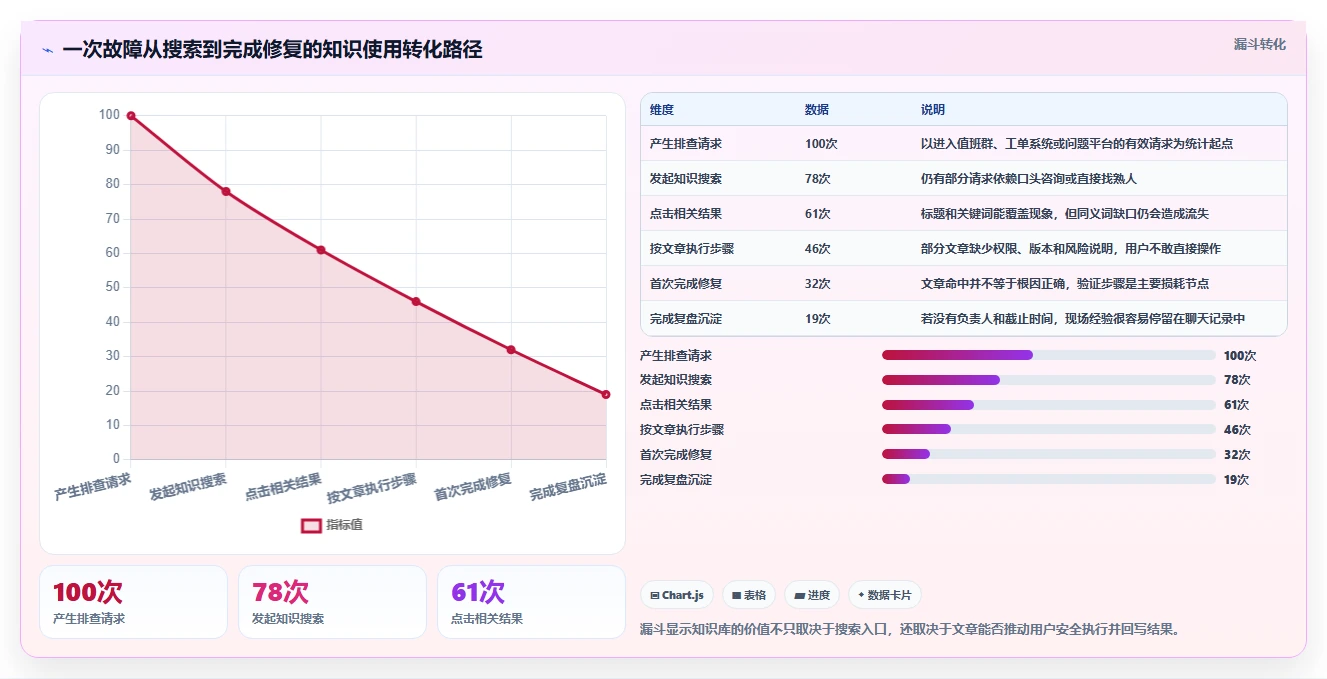Click the chart point for 首次完成修复
Viewport: 1327px width, 679px height.
[x=511, y=349]
